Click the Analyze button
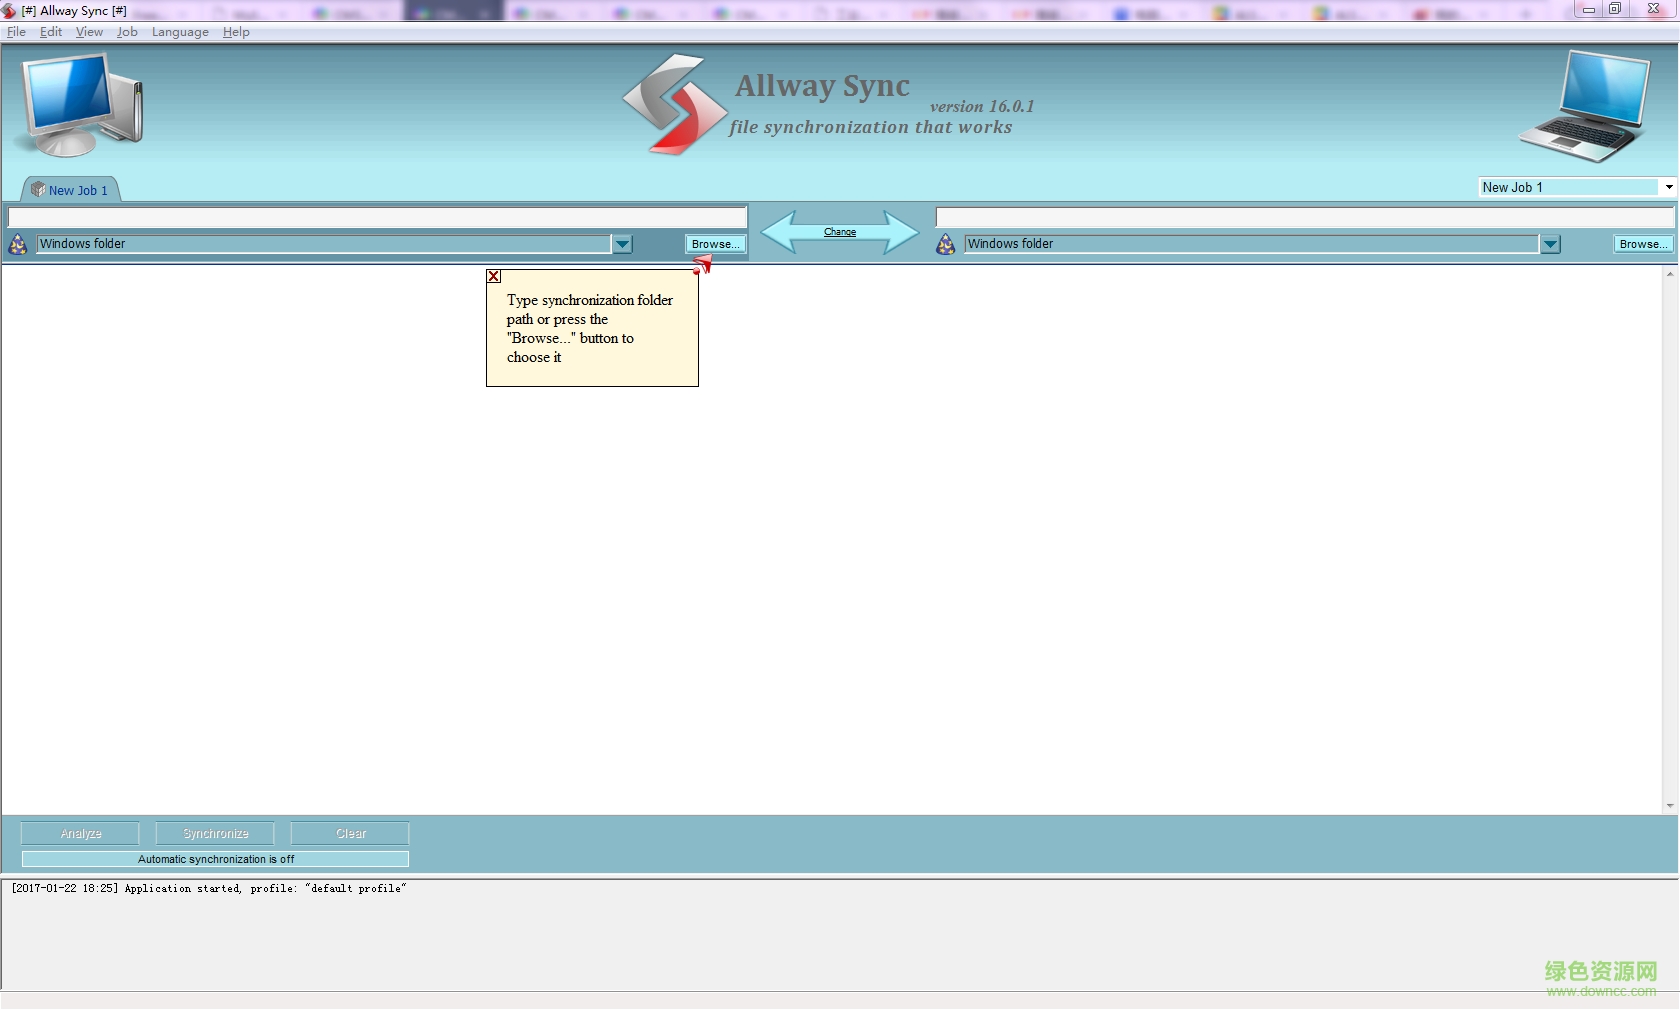The height and width of the screenshot is (1010, 1680). click(x=79, y=833)
